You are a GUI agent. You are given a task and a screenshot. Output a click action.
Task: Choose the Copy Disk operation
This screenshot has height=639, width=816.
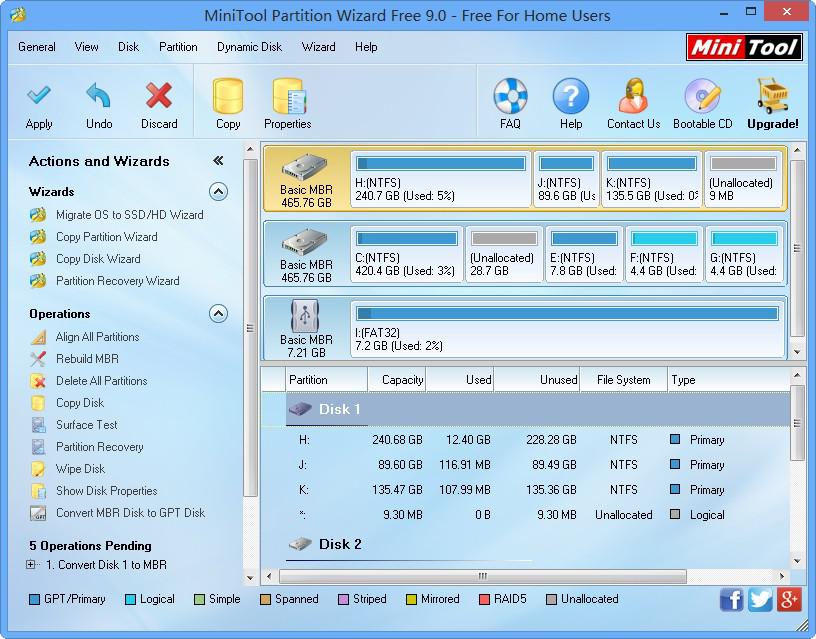80,403
